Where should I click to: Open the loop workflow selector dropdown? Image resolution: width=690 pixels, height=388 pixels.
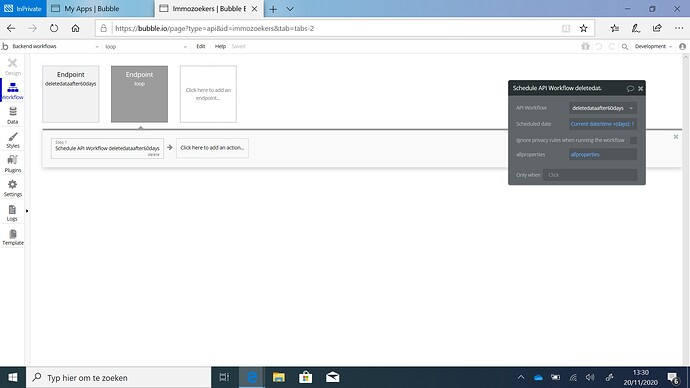click(146, 47)
